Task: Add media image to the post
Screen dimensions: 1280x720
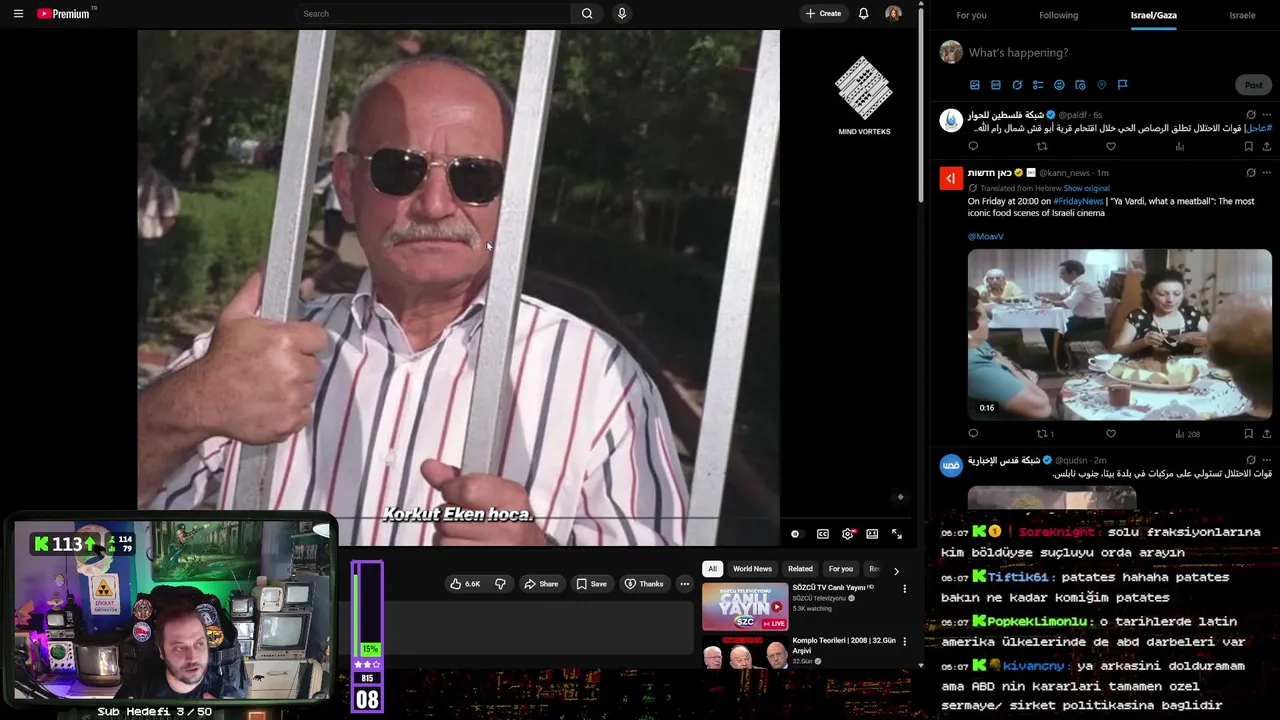Action: 975,85
